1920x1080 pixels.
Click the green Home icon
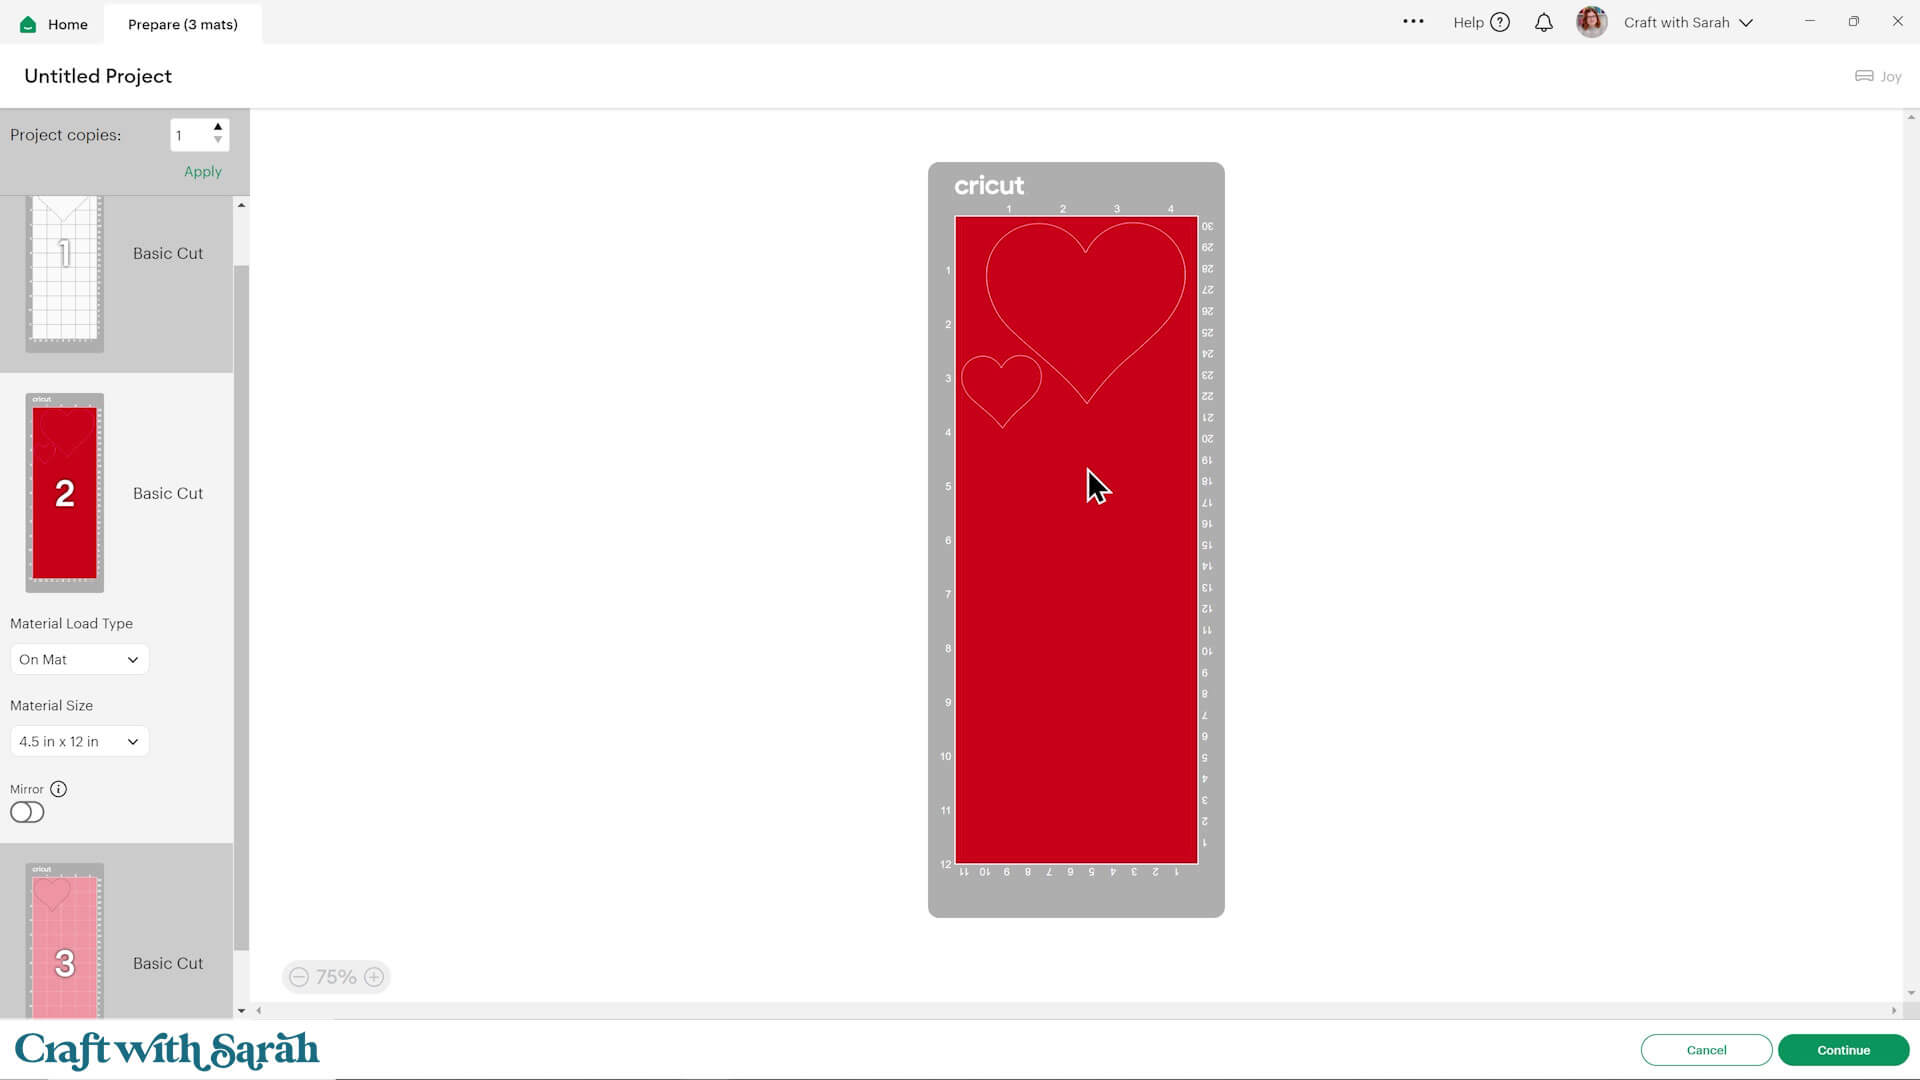click(28, 24)
